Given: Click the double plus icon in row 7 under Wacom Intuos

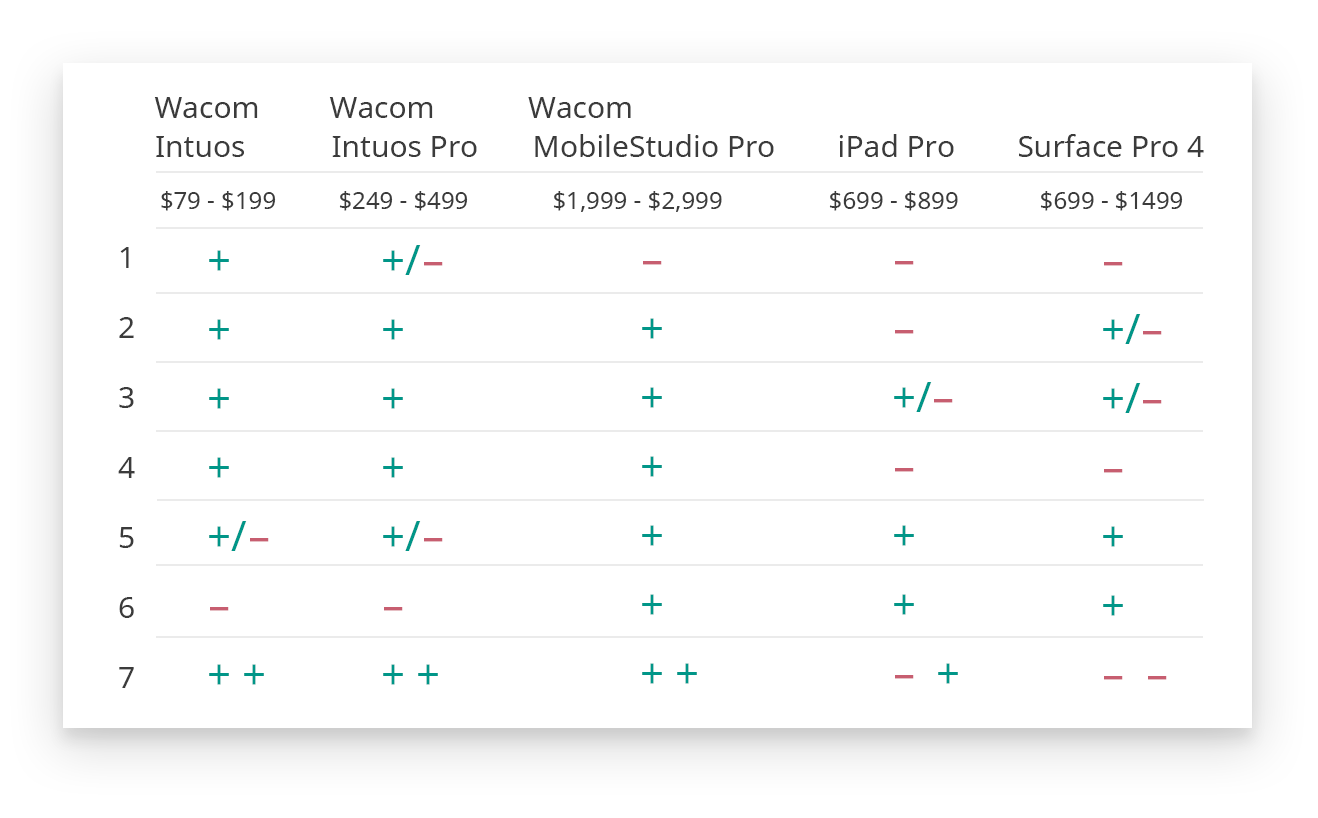Looking at the screenshot, I should pos(236,675).
